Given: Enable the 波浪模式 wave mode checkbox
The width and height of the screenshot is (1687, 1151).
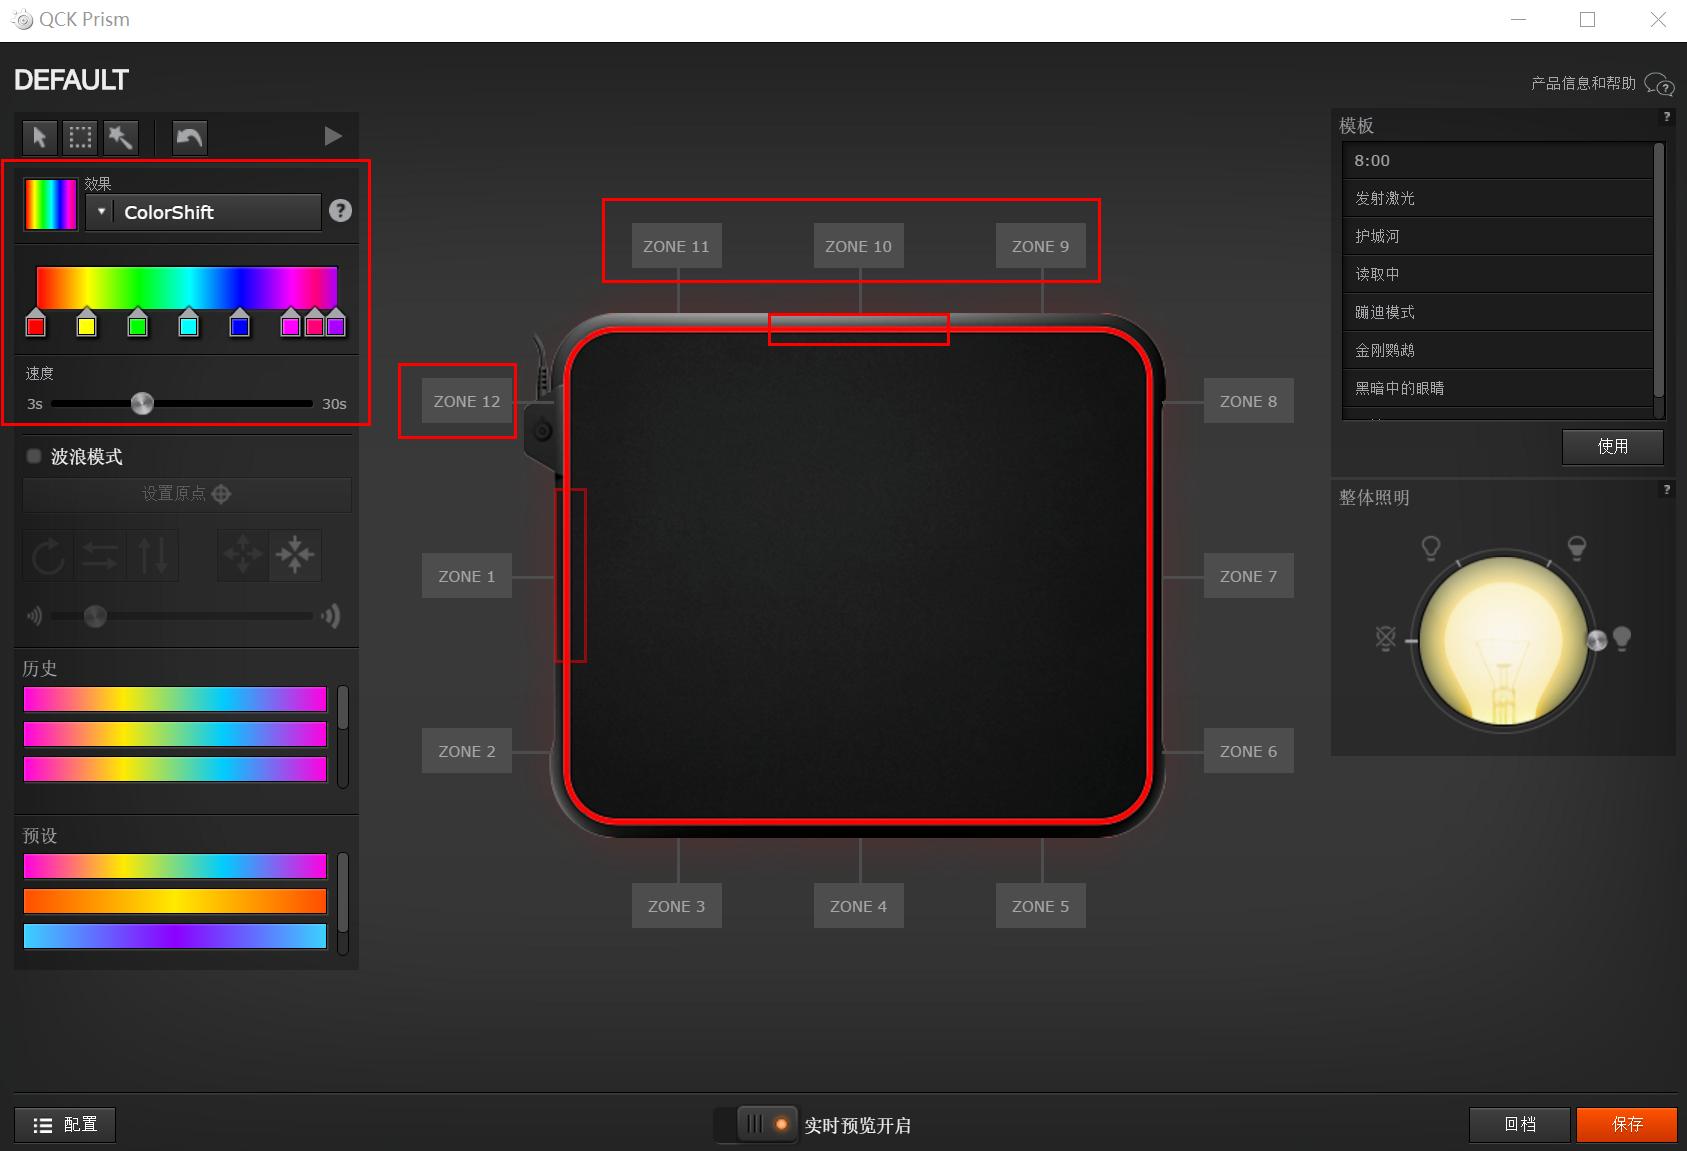Looking at the screenshot, I should point(34,456).
